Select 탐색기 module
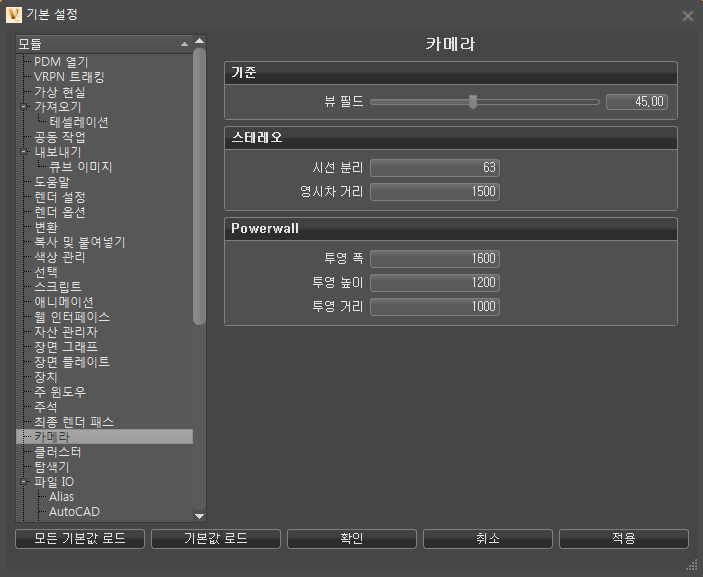703x577 pixels. 52,467
